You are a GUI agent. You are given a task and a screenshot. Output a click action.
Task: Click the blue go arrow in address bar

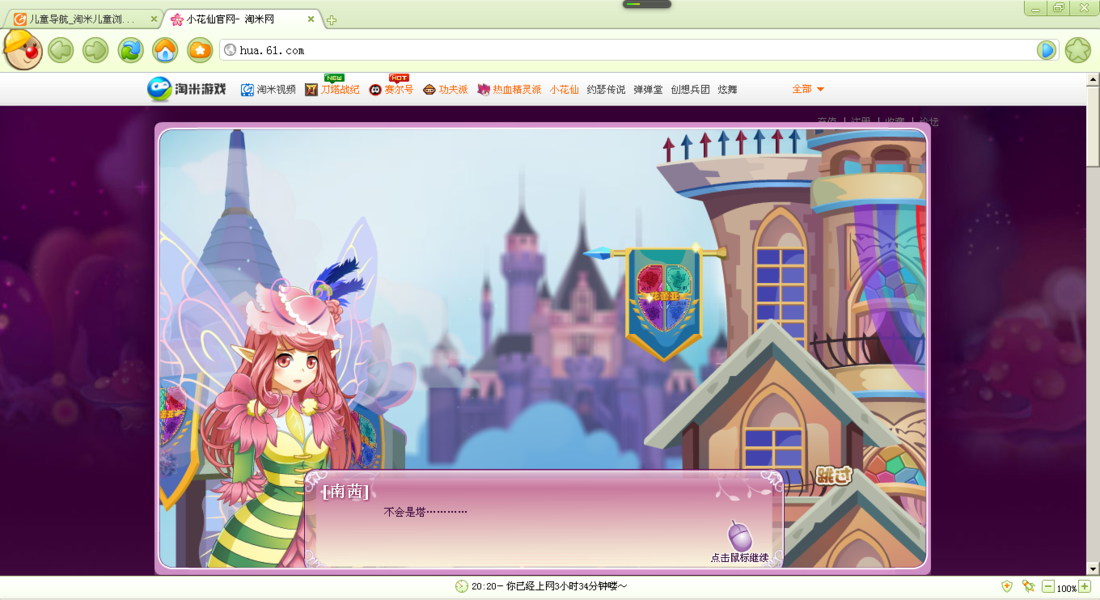1046,50
